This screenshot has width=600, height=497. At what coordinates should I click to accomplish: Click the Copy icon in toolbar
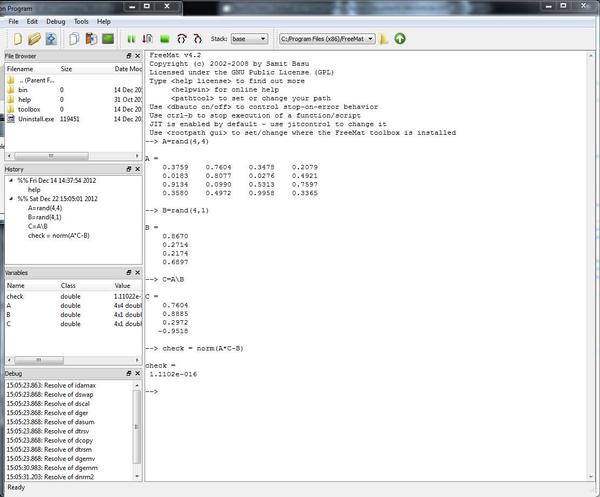(74, 39)
